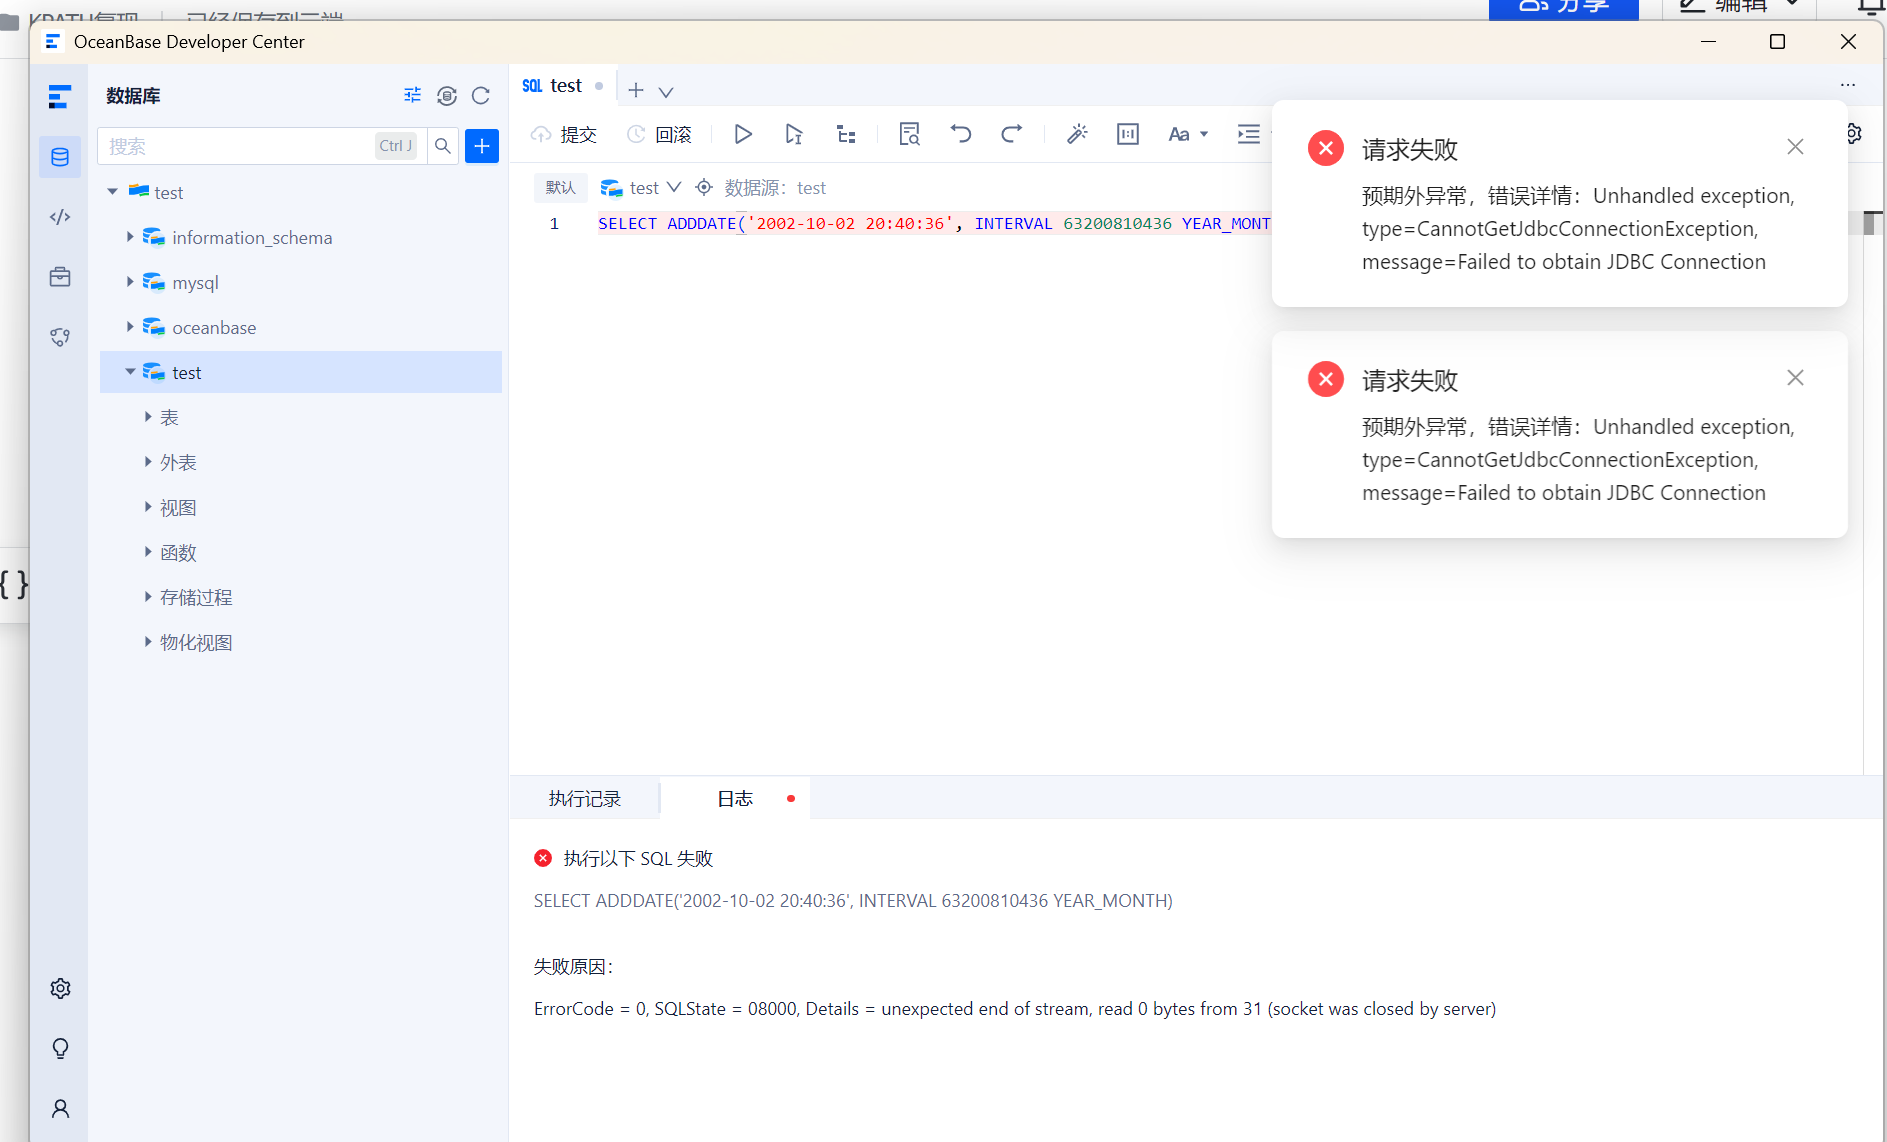The height and width of the screenshot is (1142, 1887).
Task: Click the 回滚 rollback button
Action: pos(659,134)
